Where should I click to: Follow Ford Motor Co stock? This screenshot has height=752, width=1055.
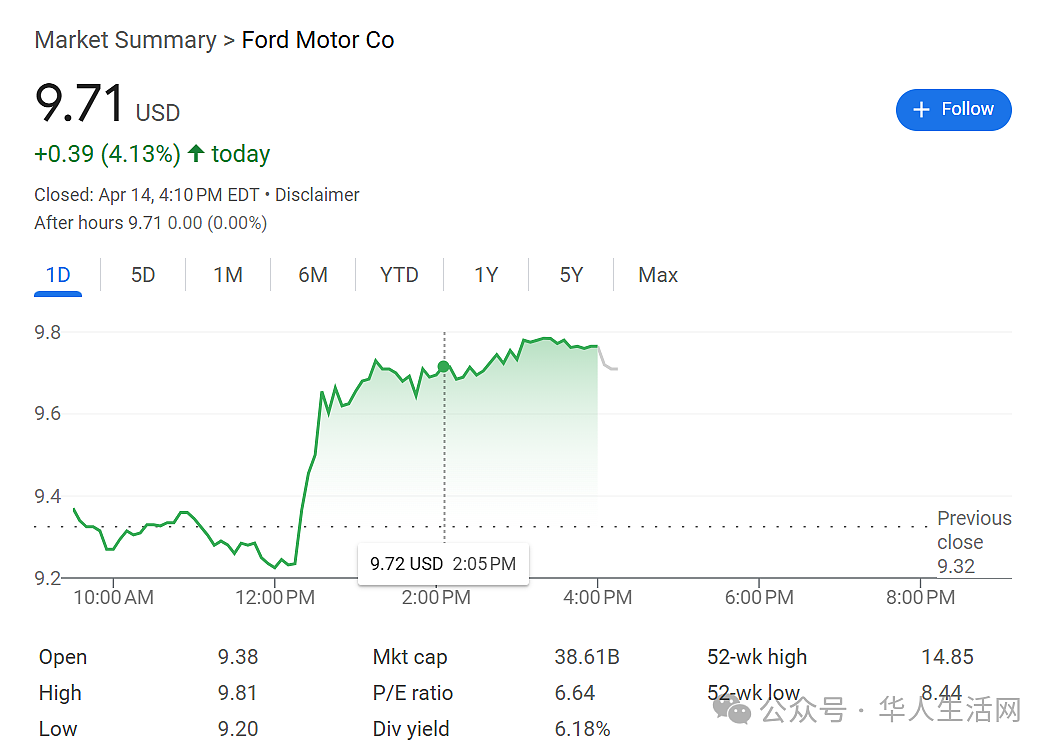click(953, 110)
